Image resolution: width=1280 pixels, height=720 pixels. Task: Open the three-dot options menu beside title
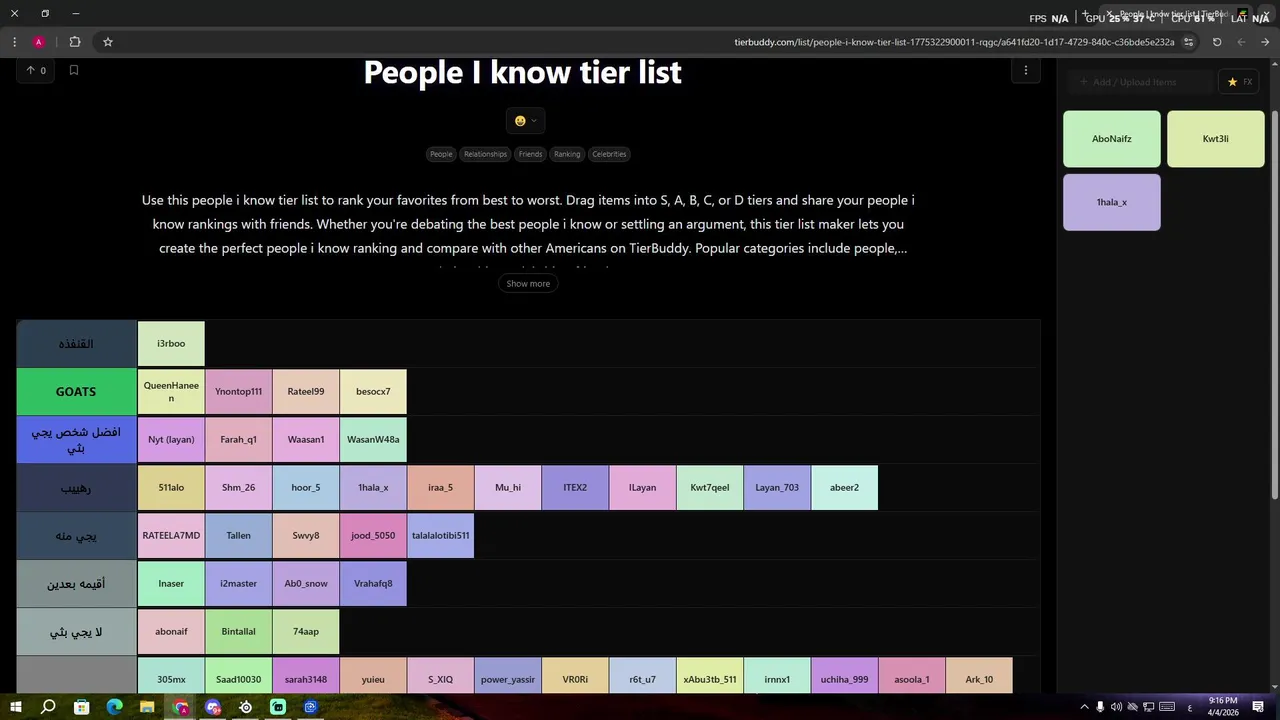coord(1025,70)
